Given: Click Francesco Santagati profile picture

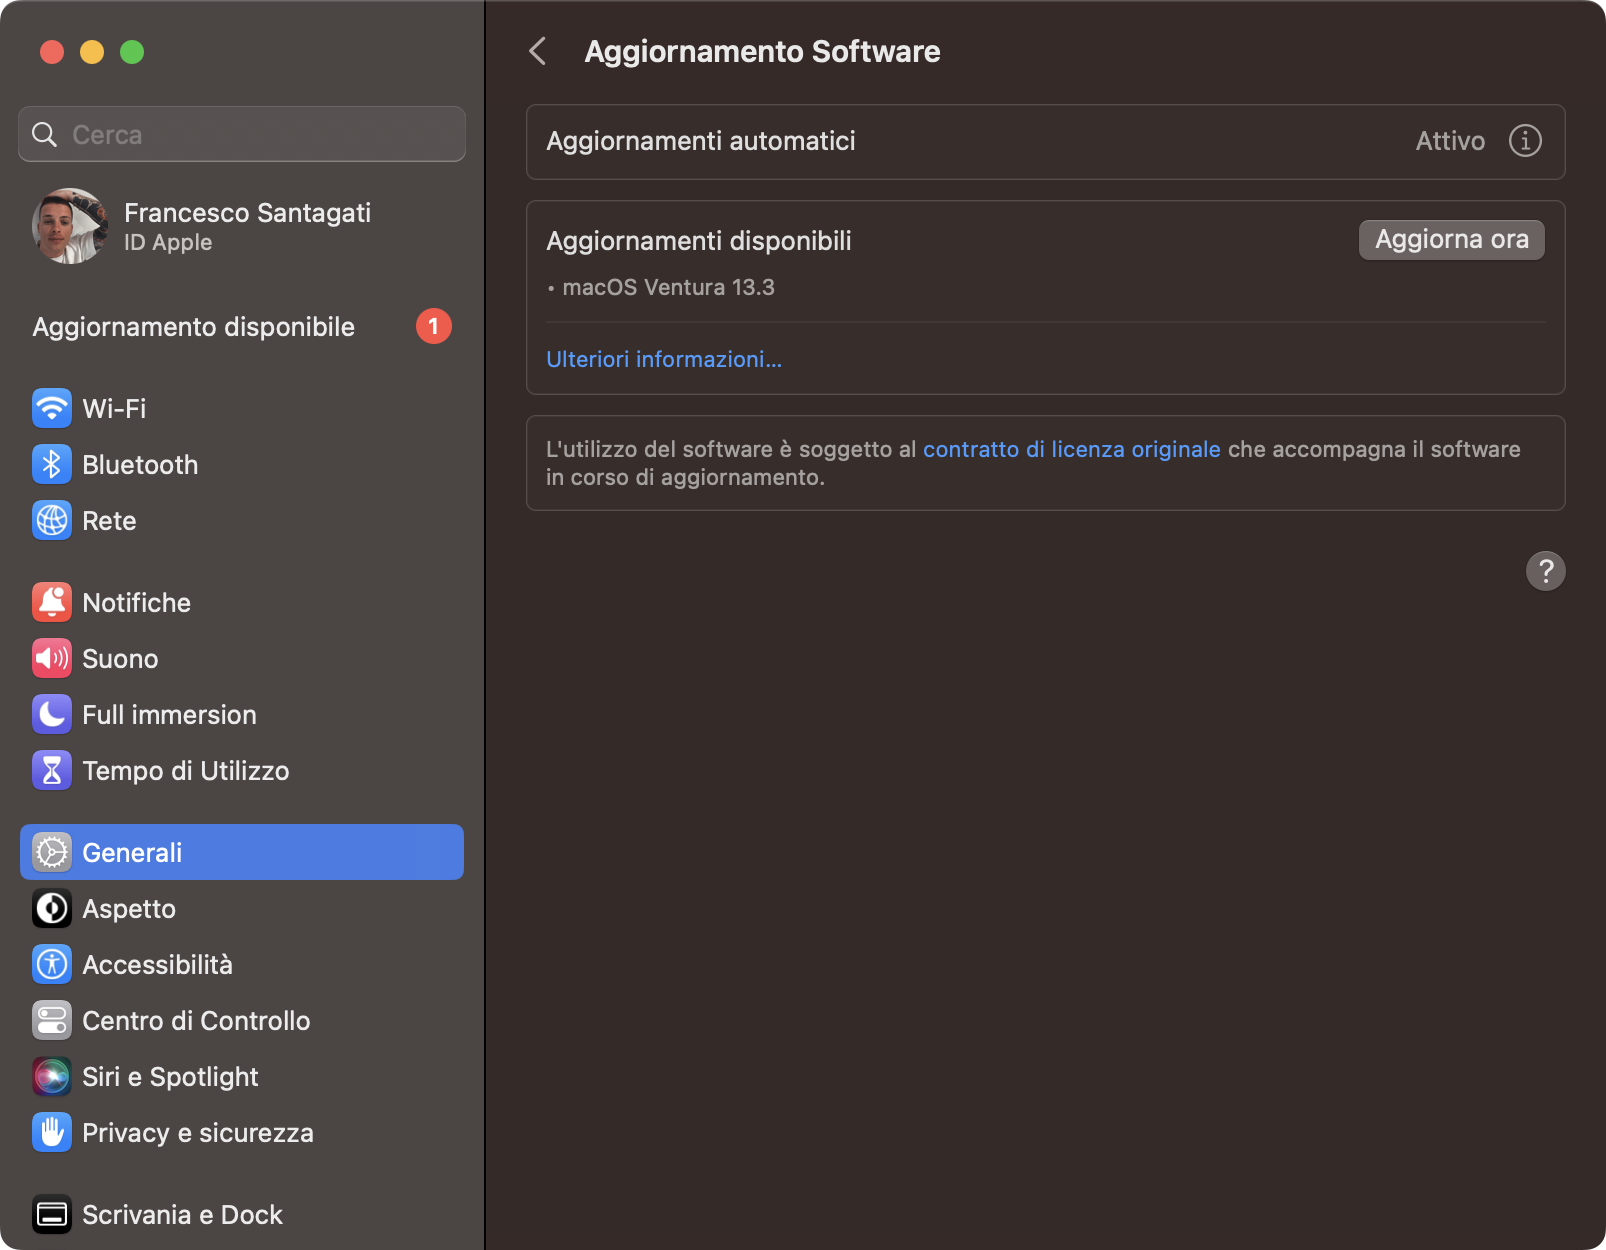Looking at the screenshot, I should click(70, 226).
